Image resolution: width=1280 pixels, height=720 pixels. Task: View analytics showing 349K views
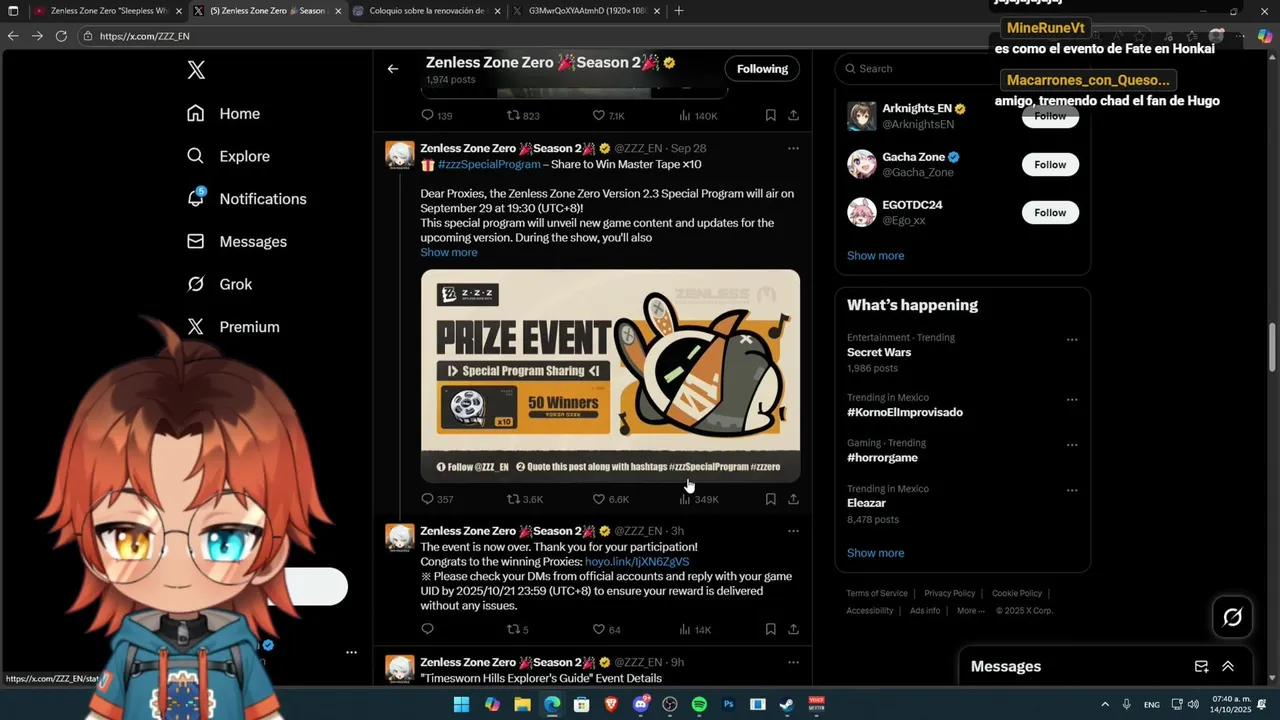coord(699,499)
